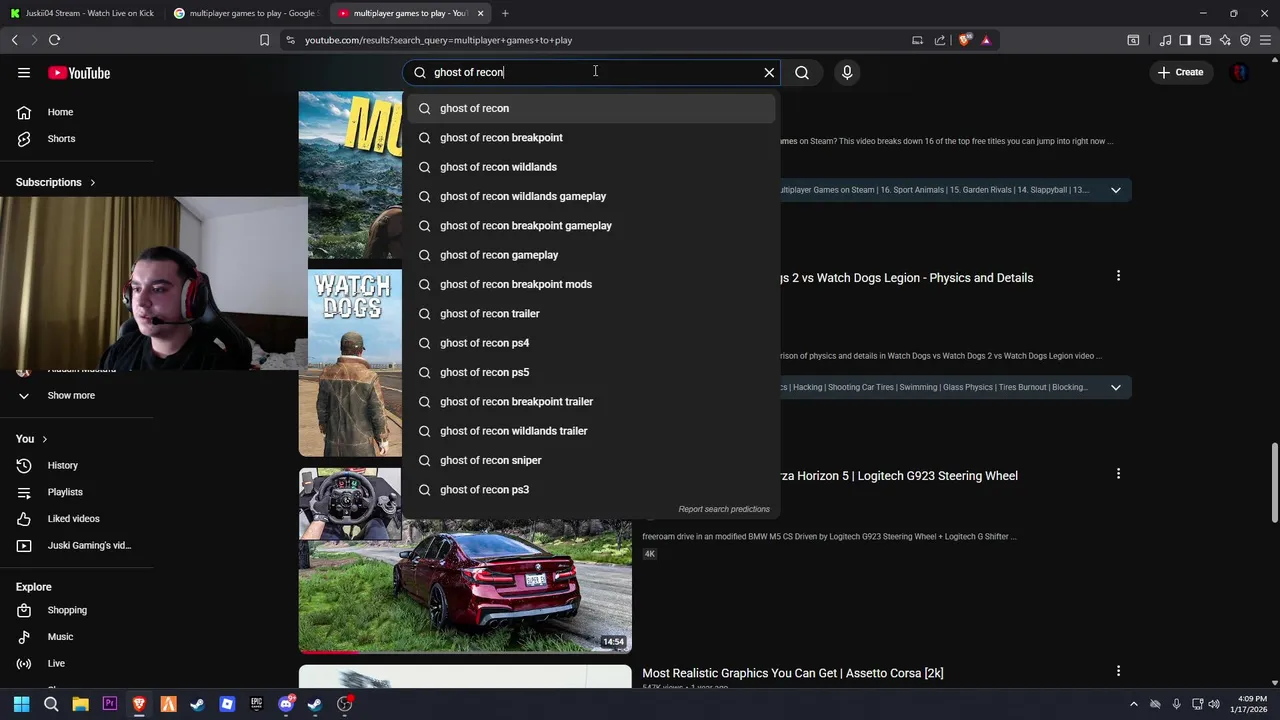Expand chapters for Watch Dogs comparison video

coord(1116,387)
